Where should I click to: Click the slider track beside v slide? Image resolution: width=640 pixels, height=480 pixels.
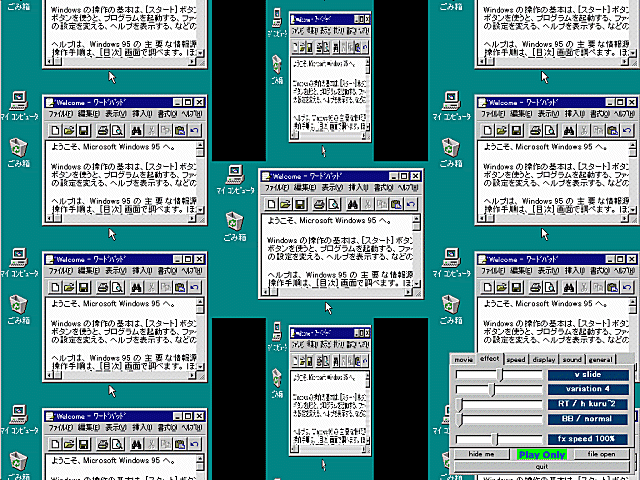[x=499, y=375]
